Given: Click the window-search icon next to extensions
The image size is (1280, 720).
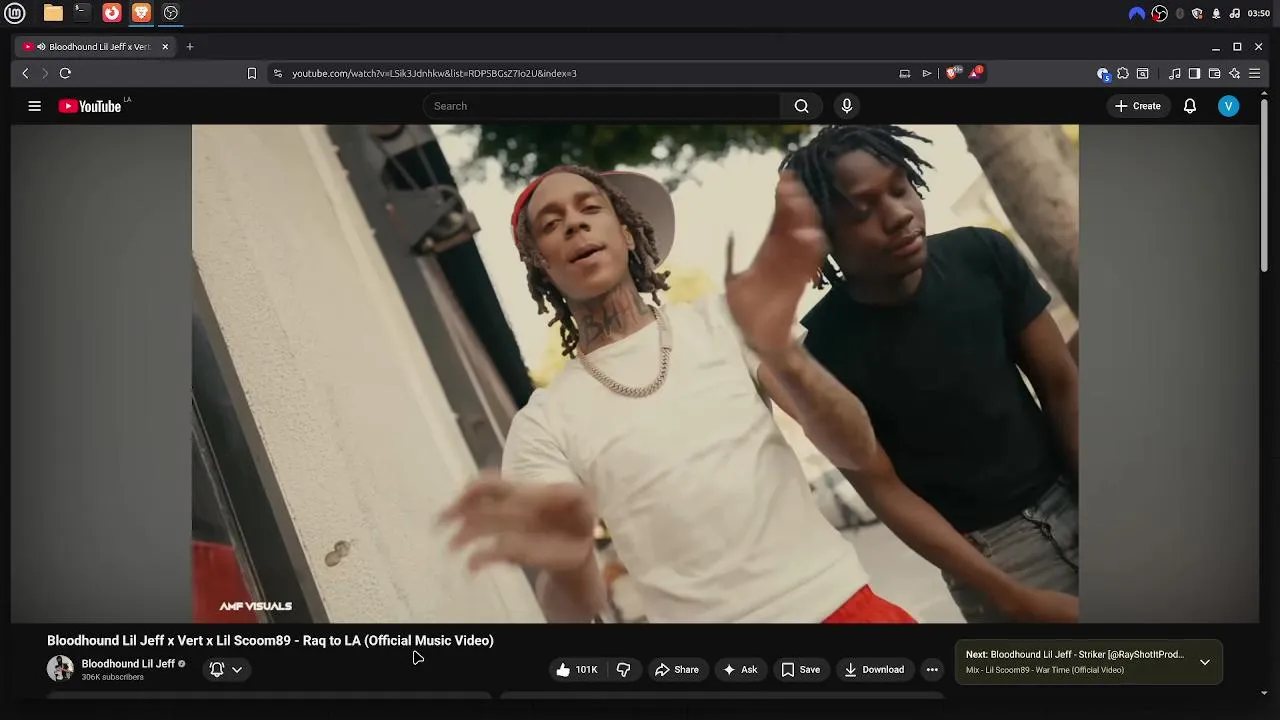Looking at the screenshot, I should 1143,73.
